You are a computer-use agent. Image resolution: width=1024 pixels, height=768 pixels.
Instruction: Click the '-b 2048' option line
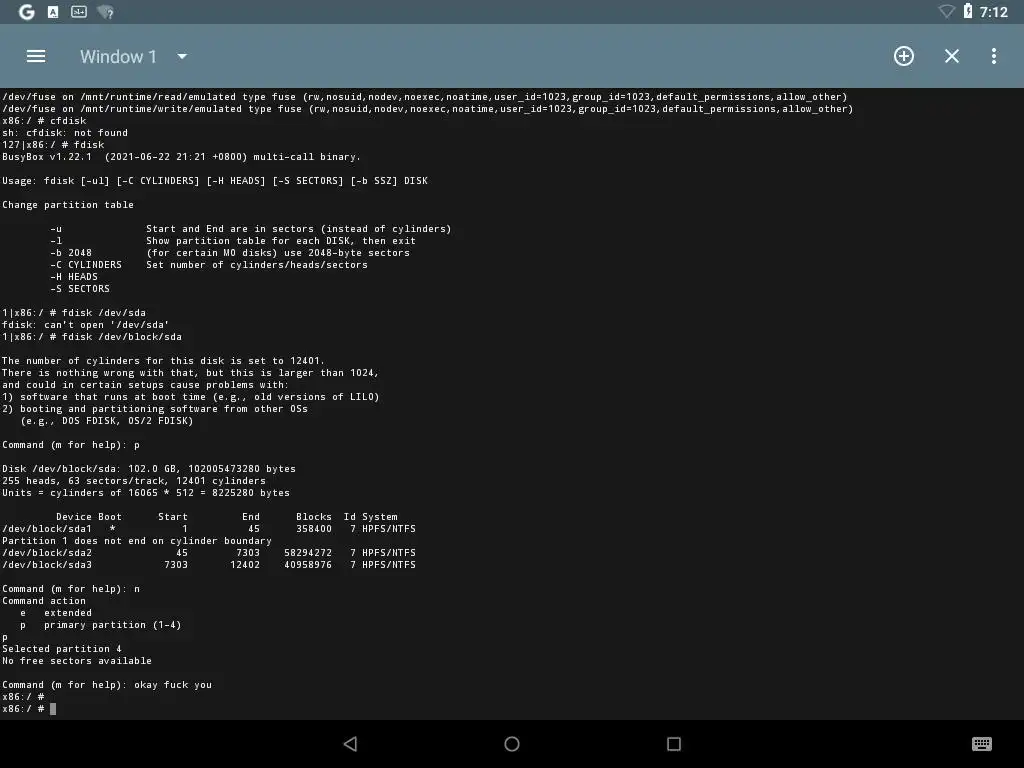point(230,253)
